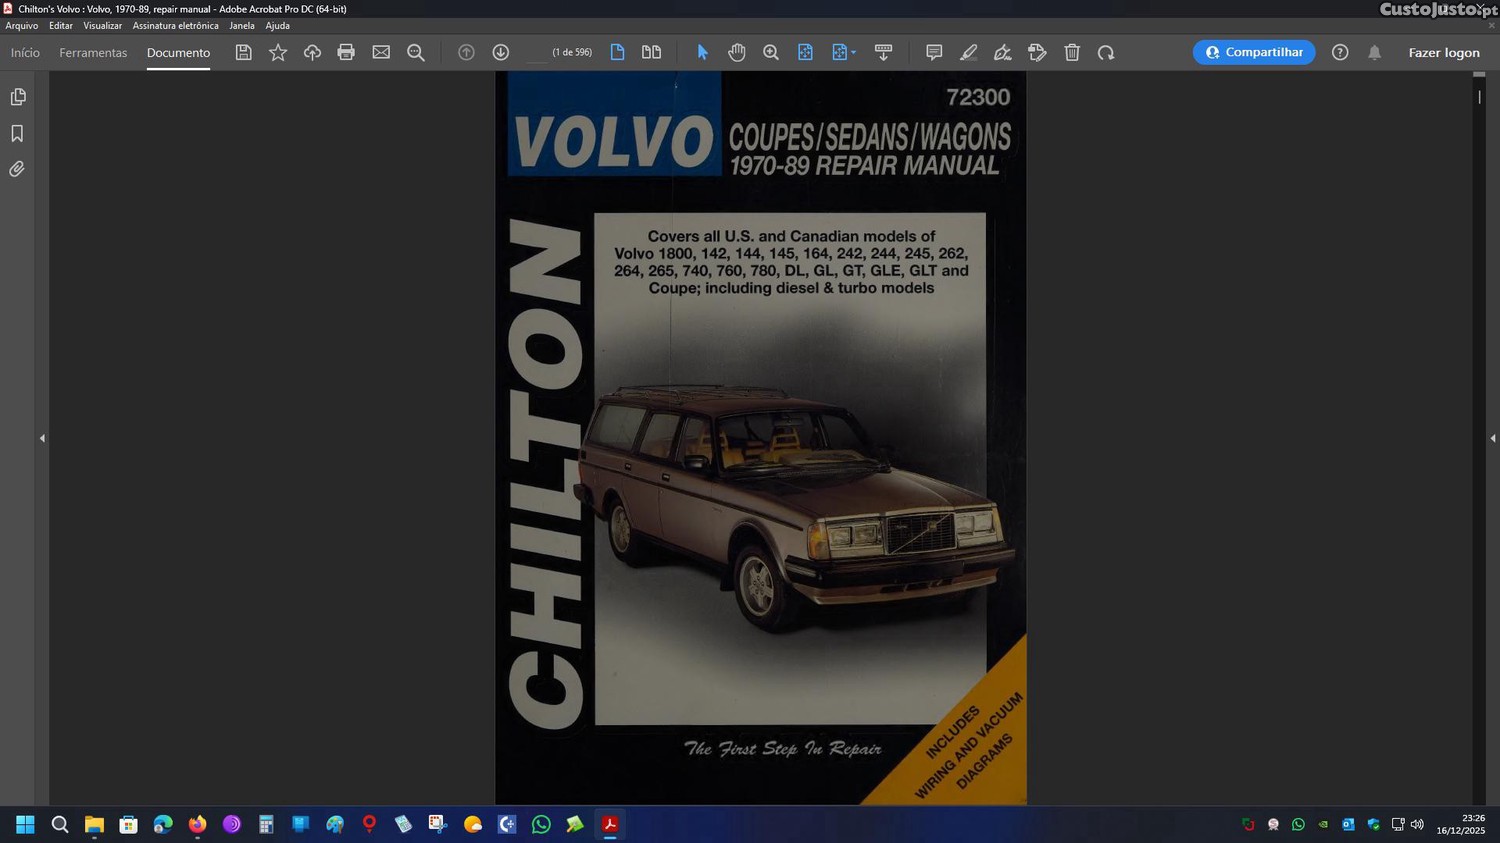1500x843 pixels.
Task: Click the page number input field
Action: pyautogui.click(x=536, y=52)
